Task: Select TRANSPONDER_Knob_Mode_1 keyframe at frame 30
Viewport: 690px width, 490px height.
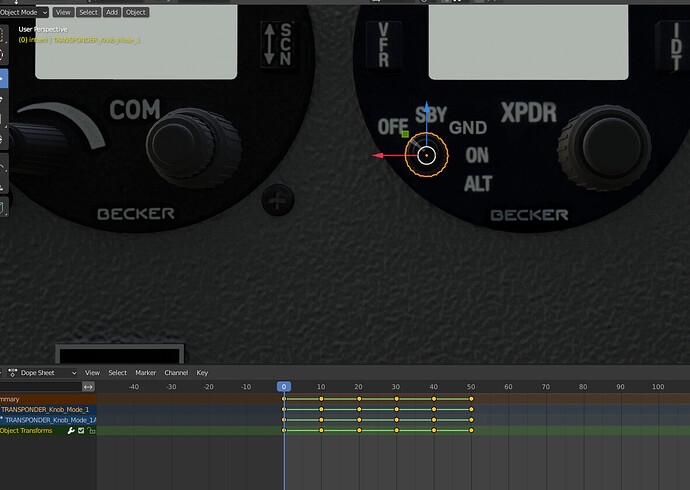Action: point(396,410)
